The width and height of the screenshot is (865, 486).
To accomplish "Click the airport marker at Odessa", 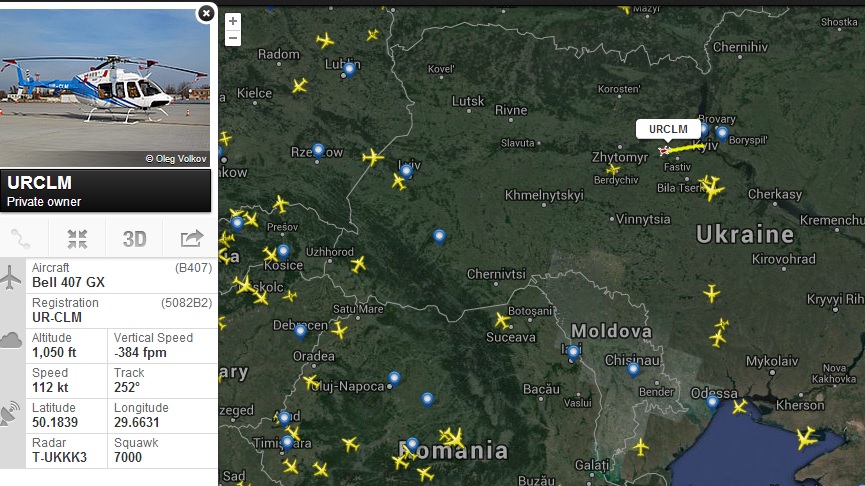I will [x=713, y=403].
